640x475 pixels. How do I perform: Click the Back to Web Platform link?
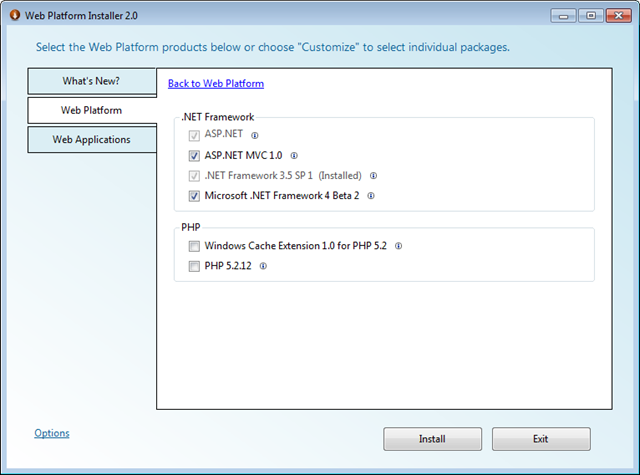coord(216,84)
